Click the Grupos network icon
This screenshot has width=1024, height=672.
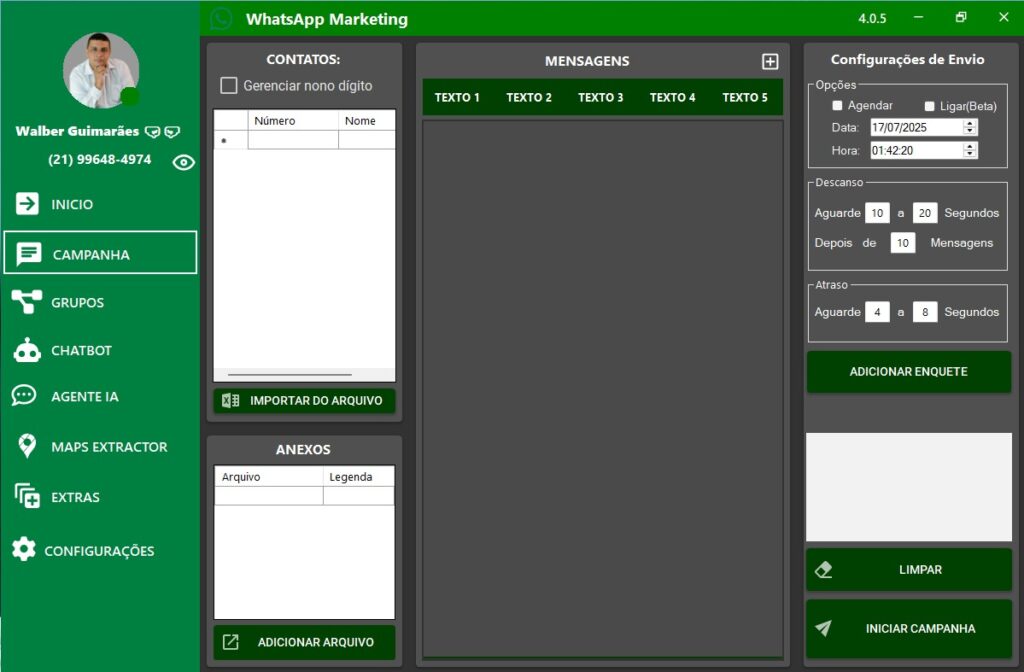[27, 302]
